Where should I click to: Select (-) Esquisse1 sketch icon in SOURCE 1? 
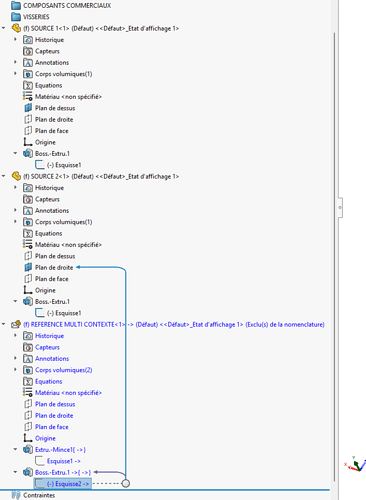click(40, 165)
